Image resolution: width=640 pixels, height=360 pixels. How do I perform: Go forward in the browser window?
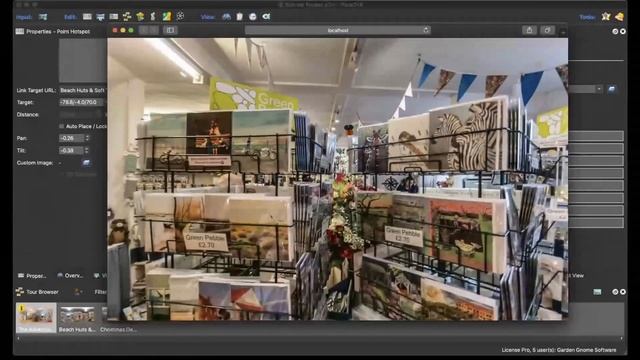pyautogui.click(x=153, y=30)
